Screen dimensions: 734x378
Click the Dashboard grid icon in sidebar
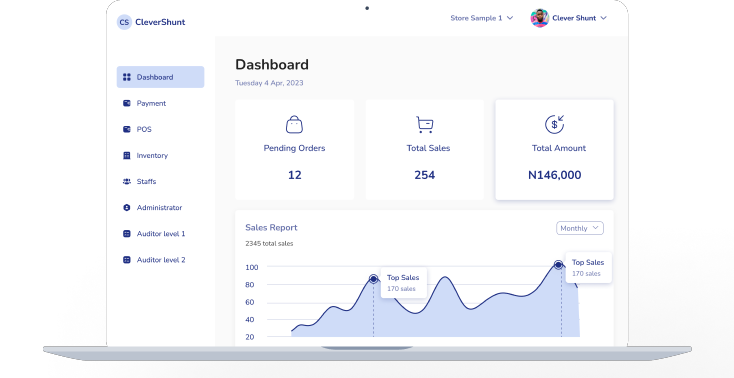coord(126,77)
